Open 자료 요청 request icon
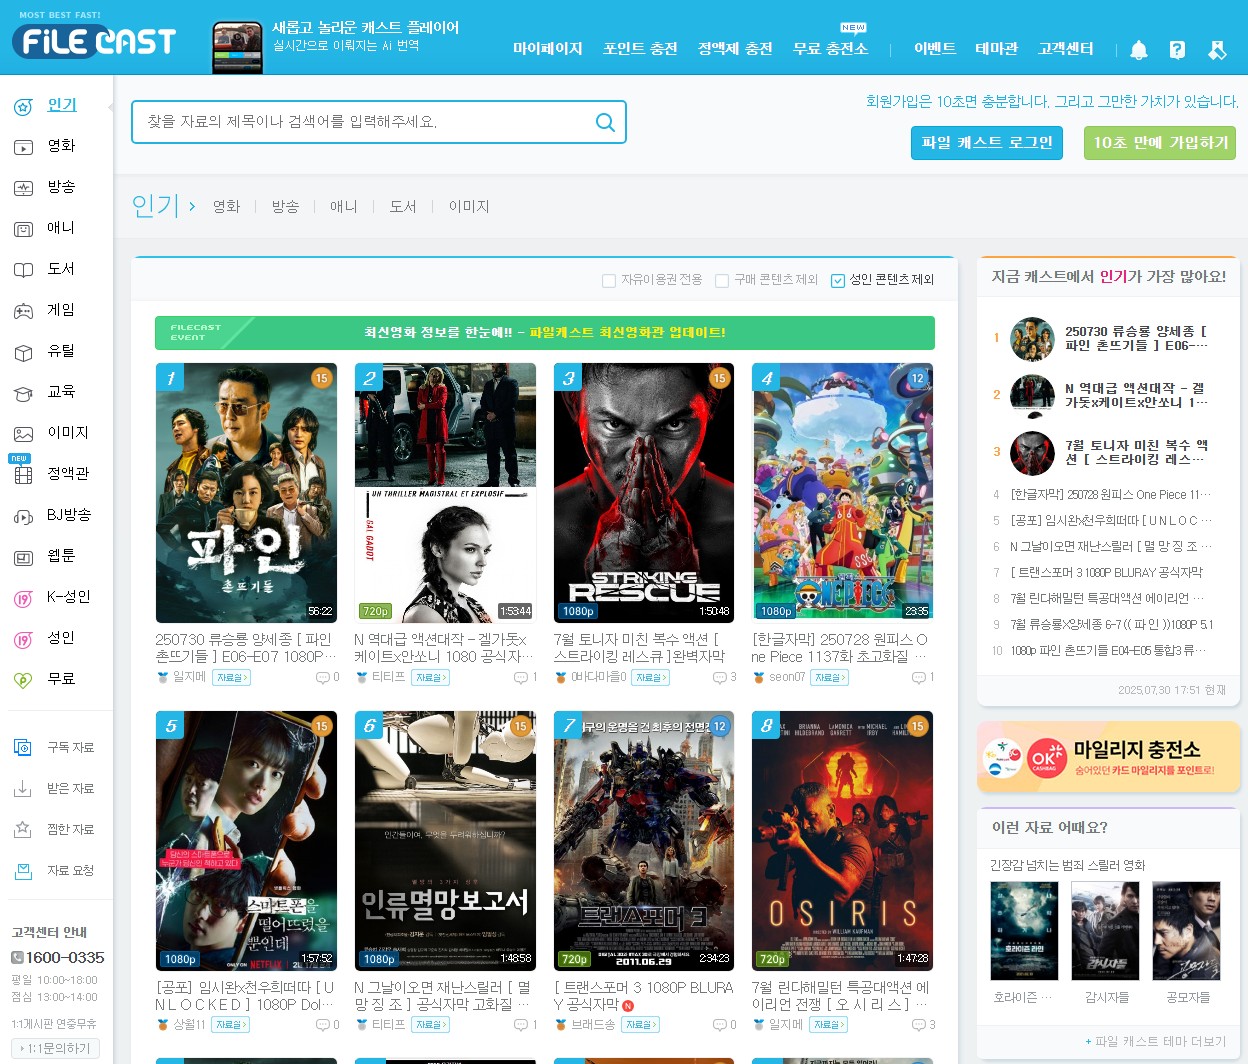Screen dimensions: 1248x1064 pyautogui.click(x=23, y=871)
